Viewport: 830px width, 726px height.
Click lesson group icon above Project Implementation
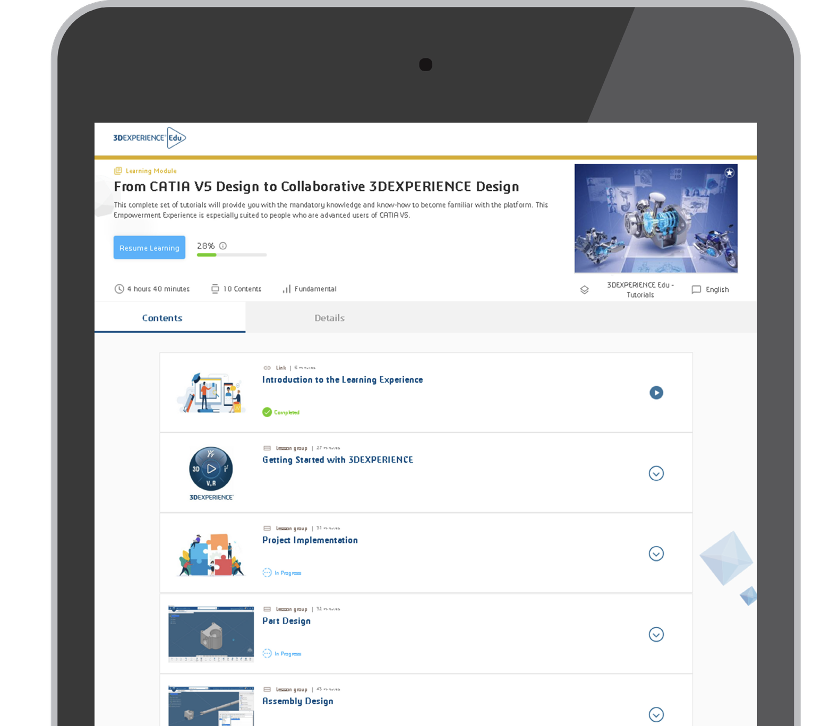pyautogui.click(x=267, y=529)
